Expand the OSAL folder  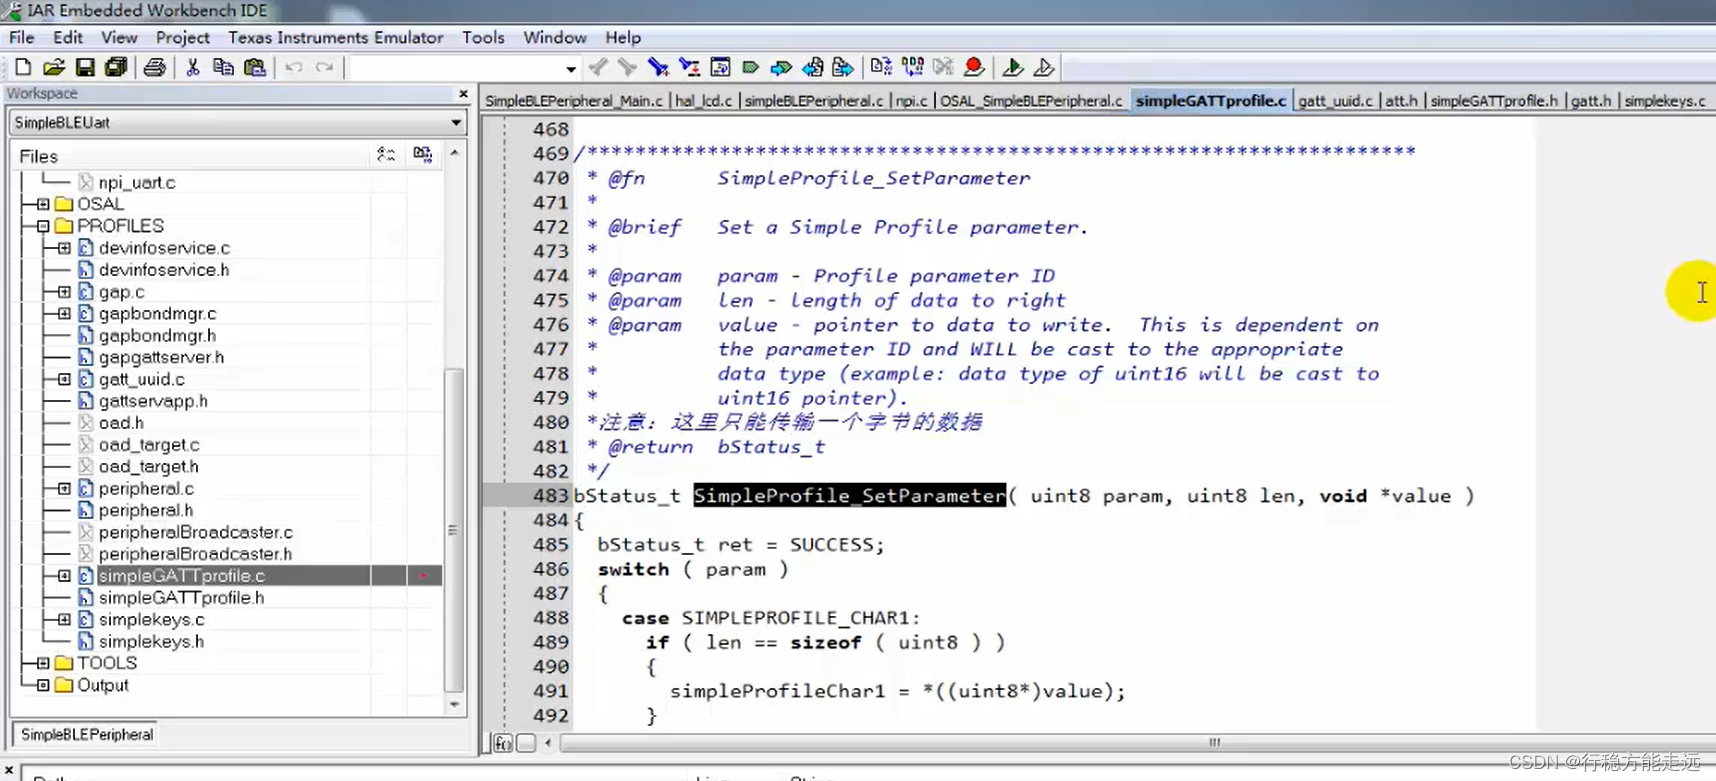tap(43, 204)
